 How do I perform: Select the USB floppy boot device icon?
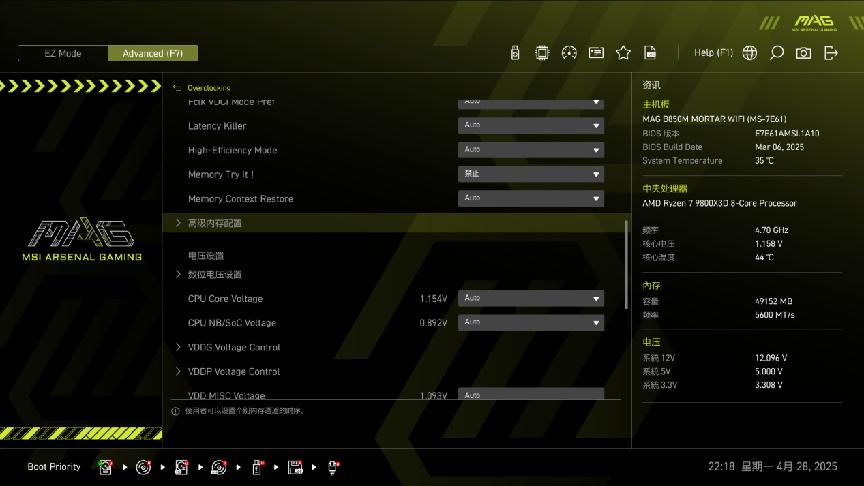(295, 467)
